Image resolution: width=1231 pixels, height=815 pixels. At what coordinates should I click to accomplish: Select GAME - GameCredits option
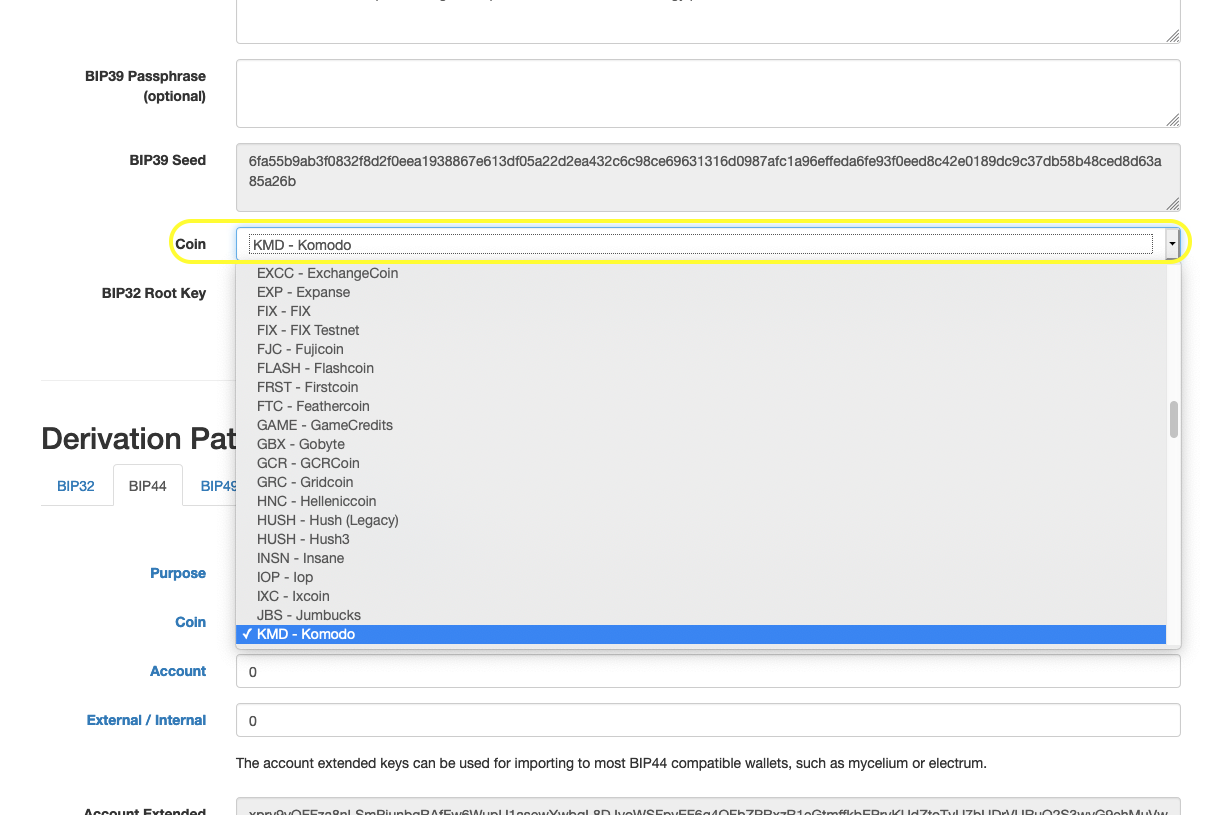[701, 425]
